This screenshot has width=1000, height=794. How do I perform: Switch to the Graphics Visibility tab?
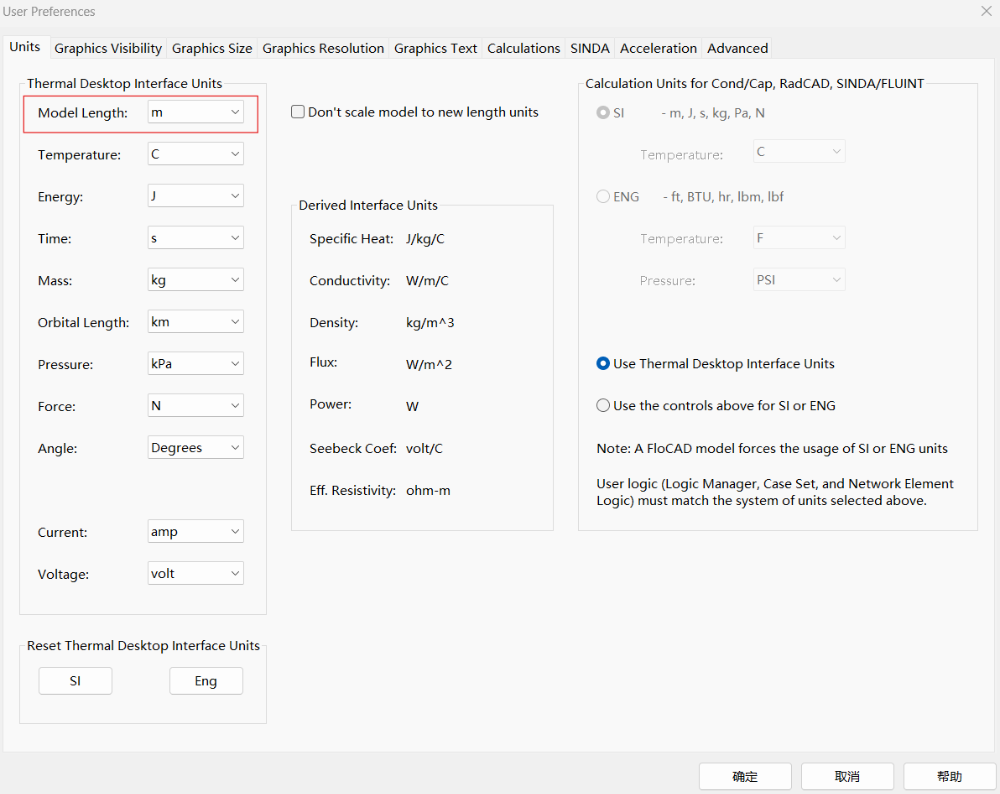click(x=108, y=48)
